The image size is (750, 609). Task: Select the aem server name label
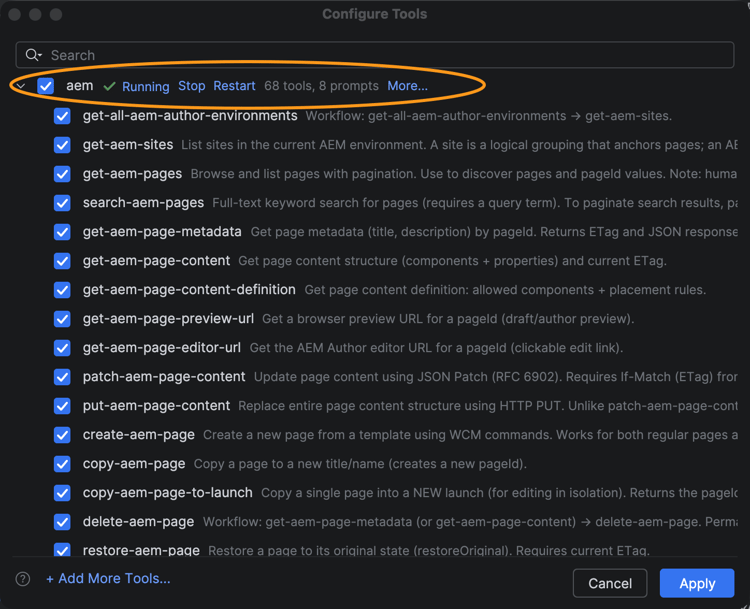pos(79,86)
